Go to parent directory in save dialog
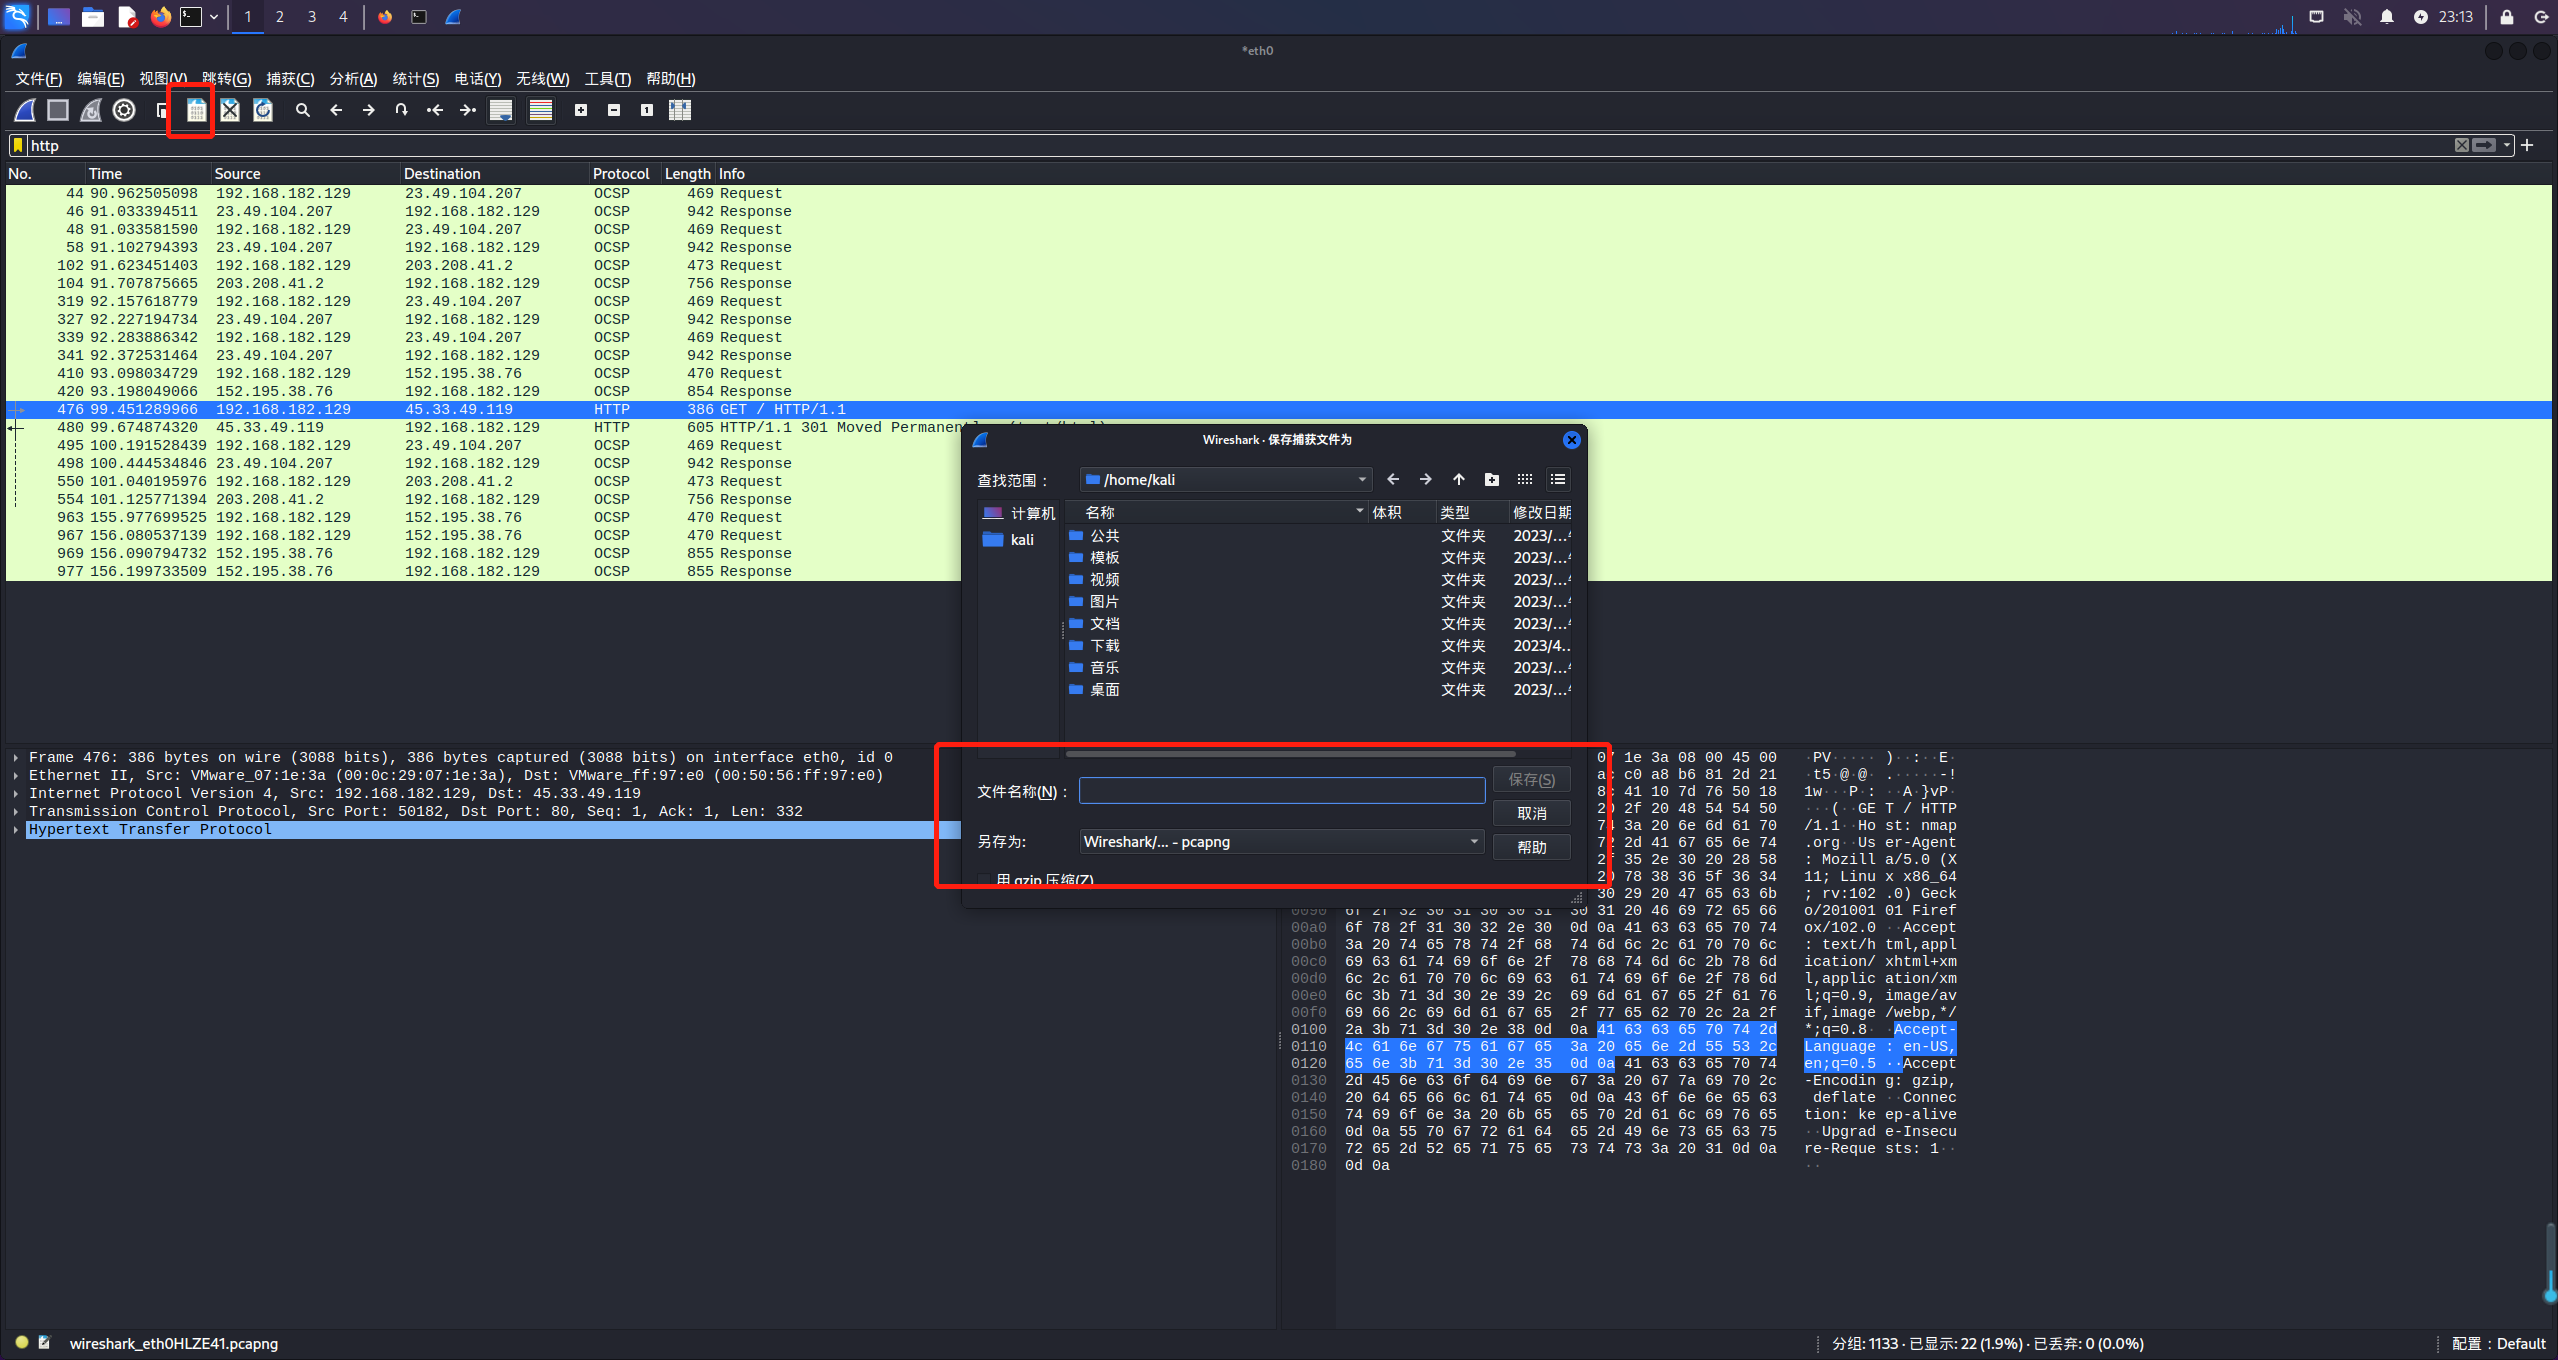This screenshot has height=1360, width=2558. pyautogui.click(x=1459, y=480)
